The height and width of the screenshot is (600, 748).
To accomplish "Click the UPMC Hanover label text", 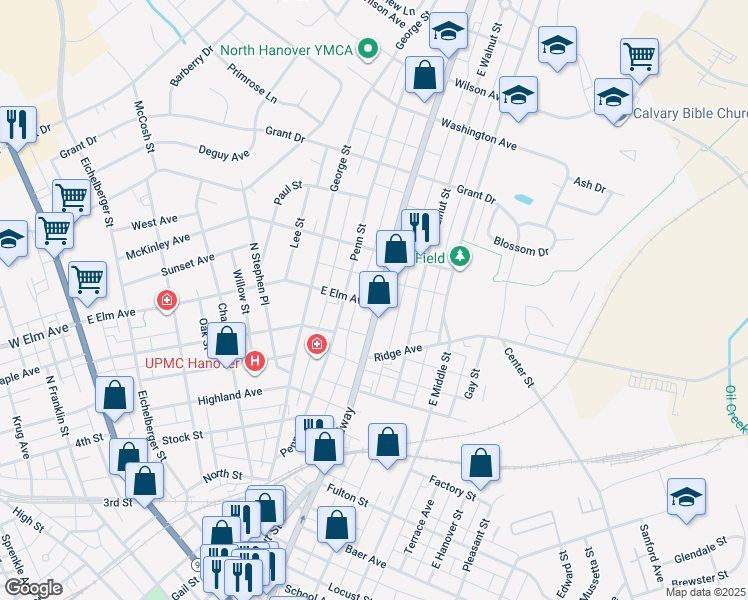I will tap(192, 363).
